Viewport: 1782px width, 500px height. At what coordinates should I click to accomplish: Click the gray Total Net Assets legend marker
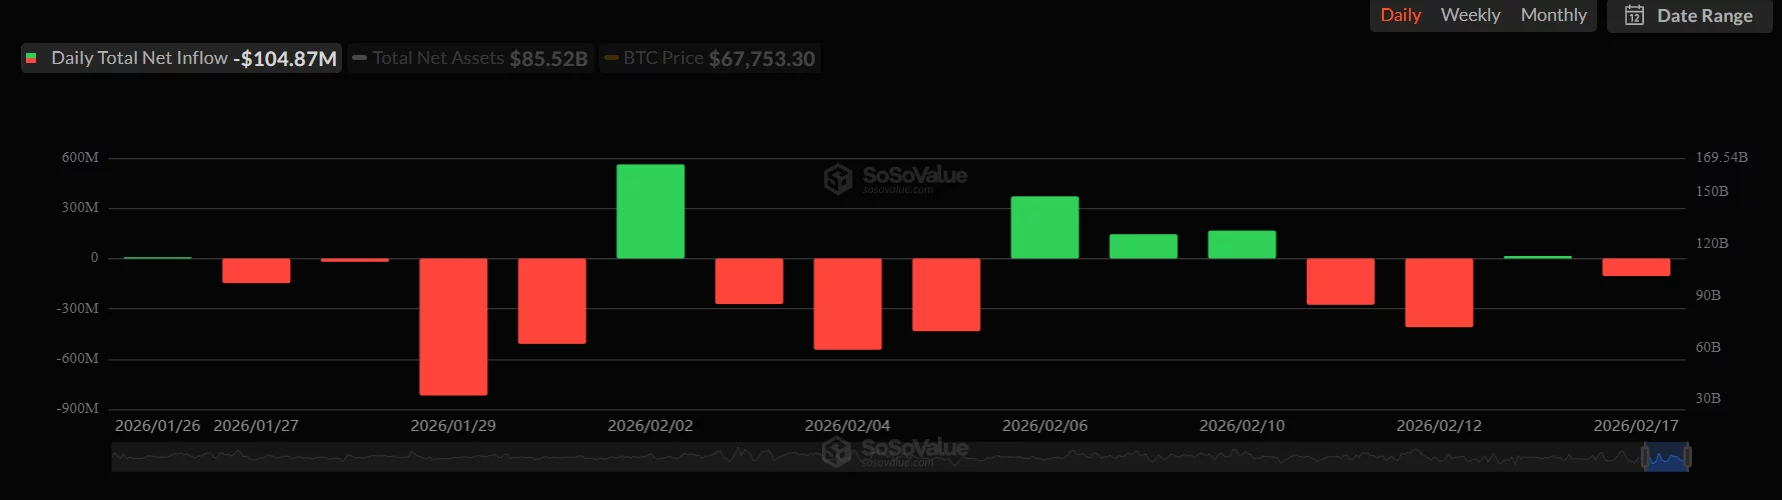(360, 58)
